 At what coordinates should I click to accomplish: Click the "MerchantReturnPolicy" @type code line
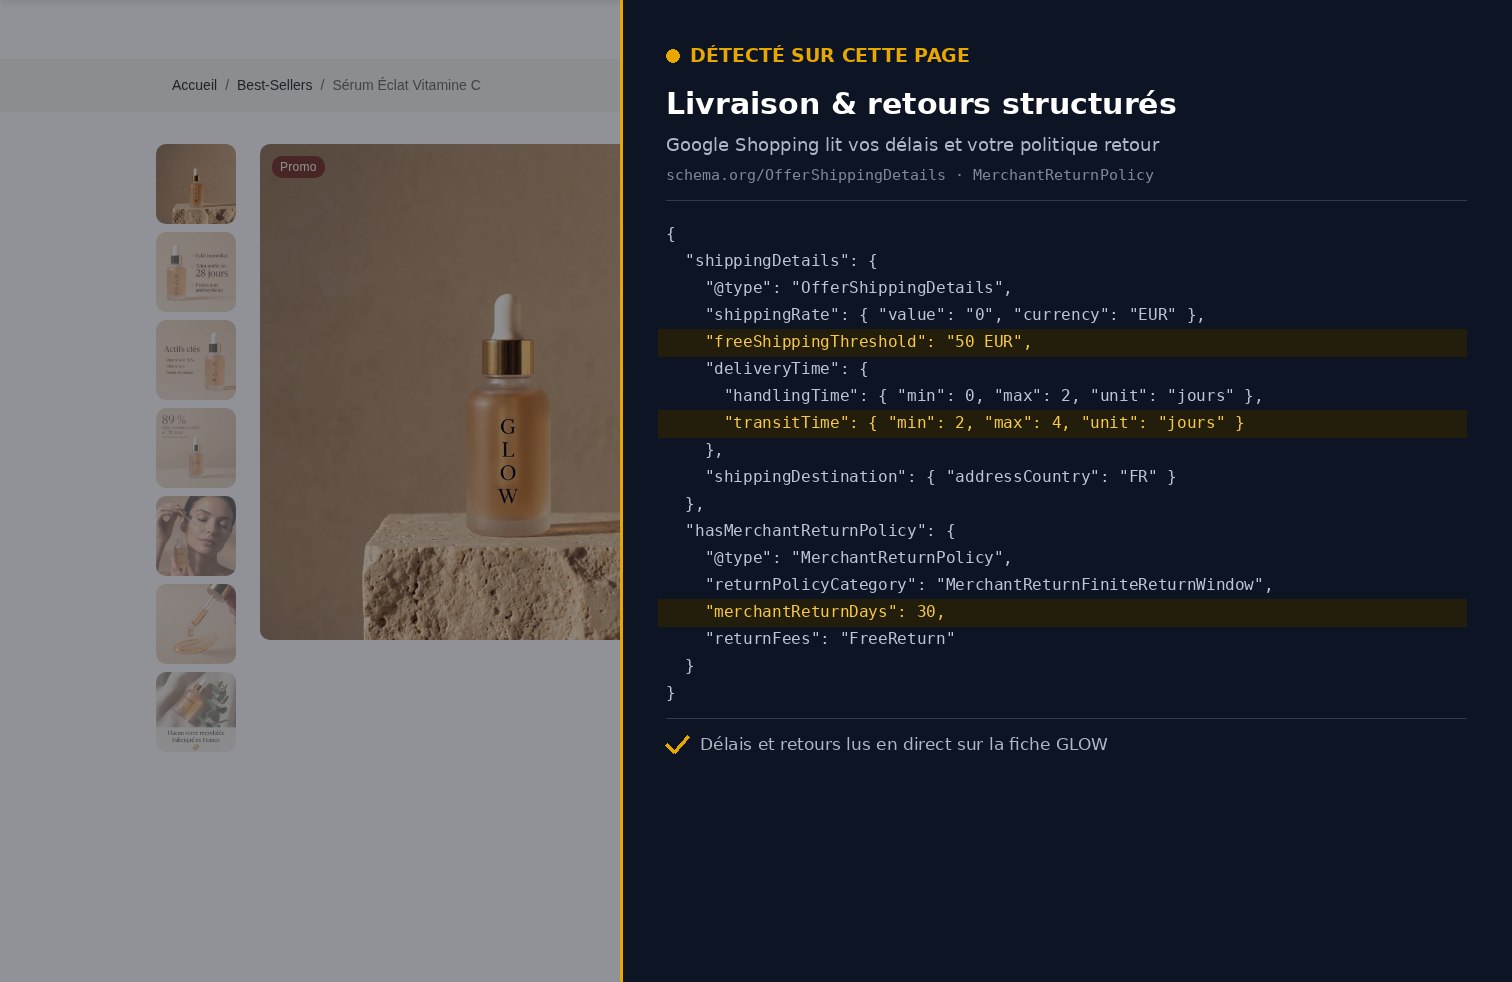point(859,558)
